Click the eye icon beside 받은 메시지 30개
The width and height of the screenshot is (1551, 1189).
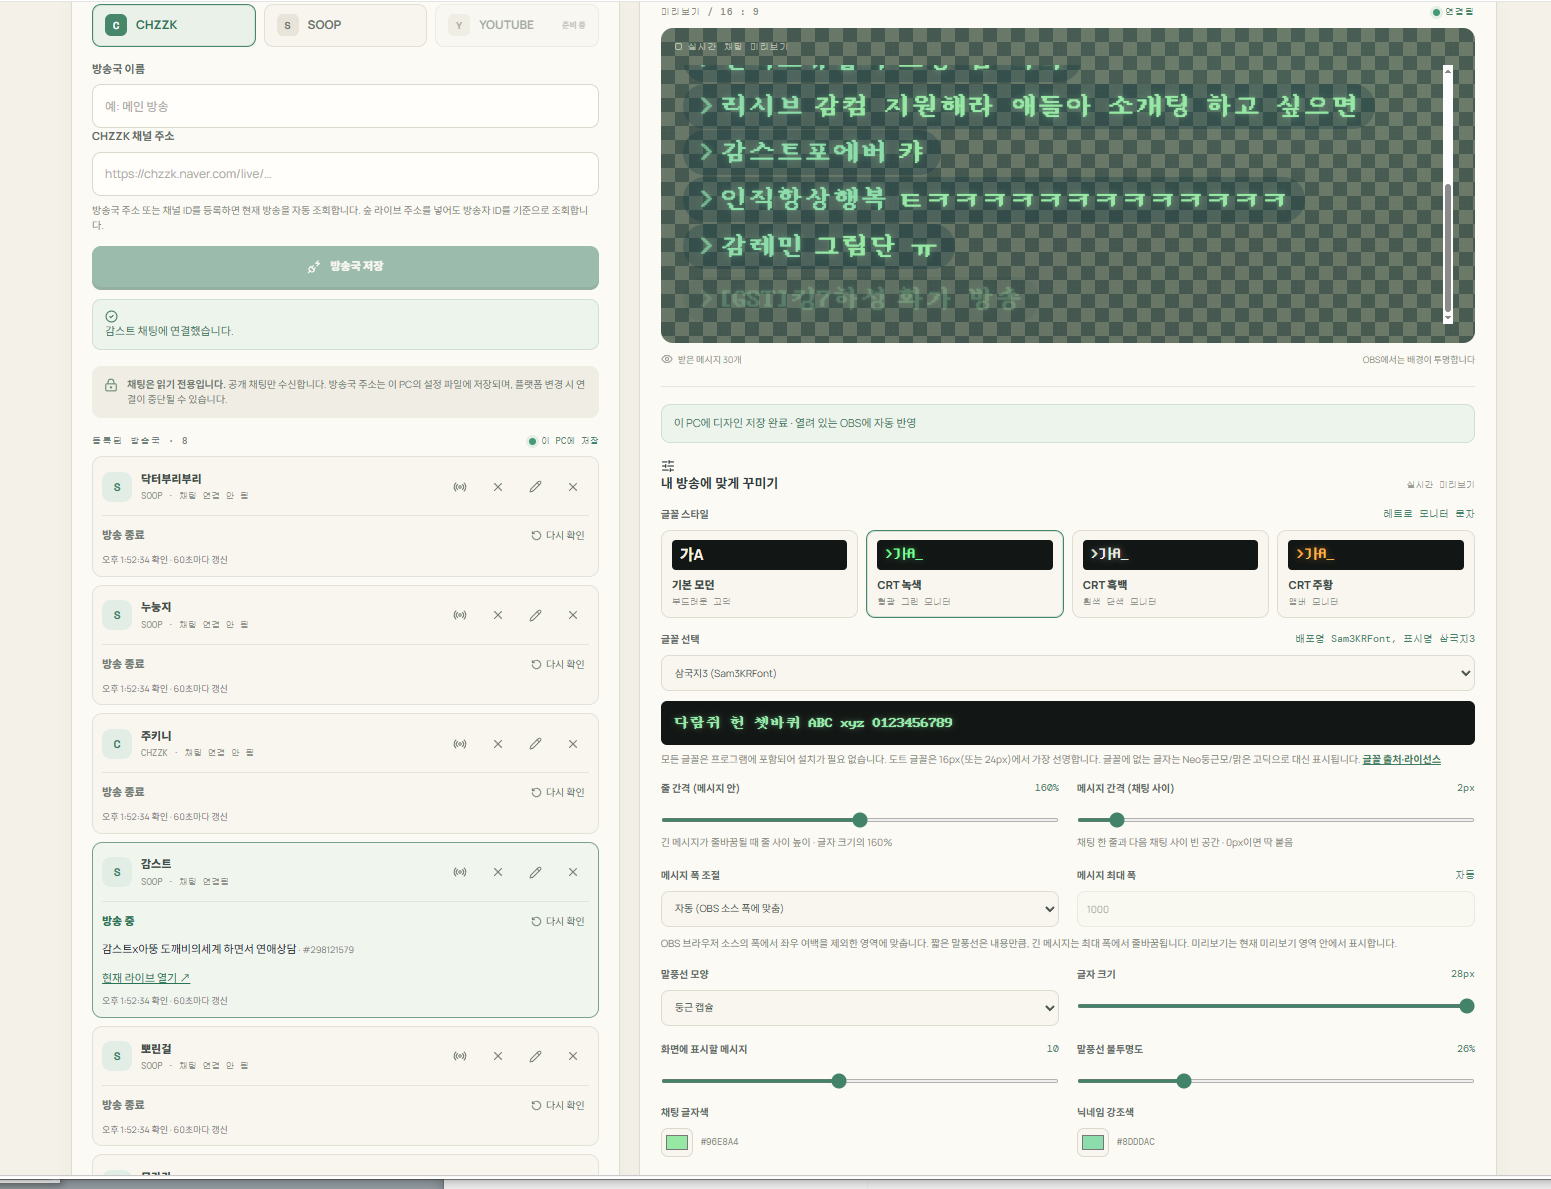point(667,359)
